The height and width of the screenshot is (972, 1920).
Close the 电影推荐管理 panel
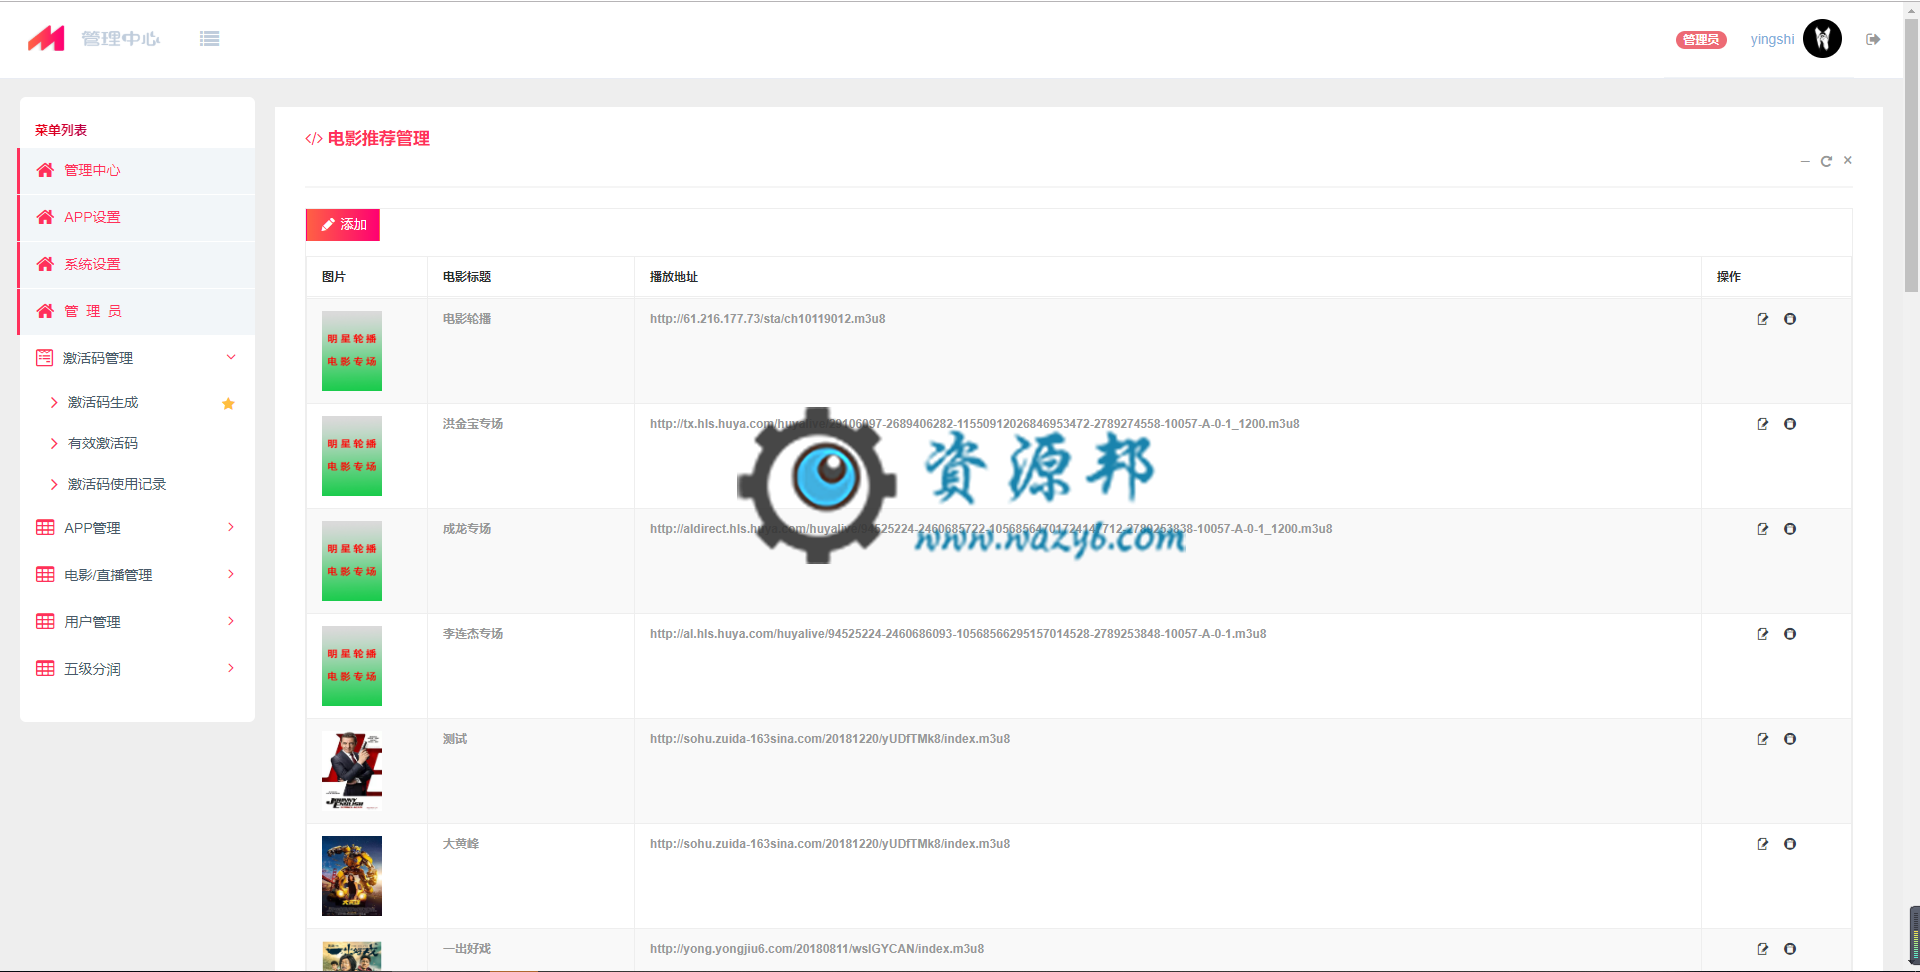point(1848,160)
